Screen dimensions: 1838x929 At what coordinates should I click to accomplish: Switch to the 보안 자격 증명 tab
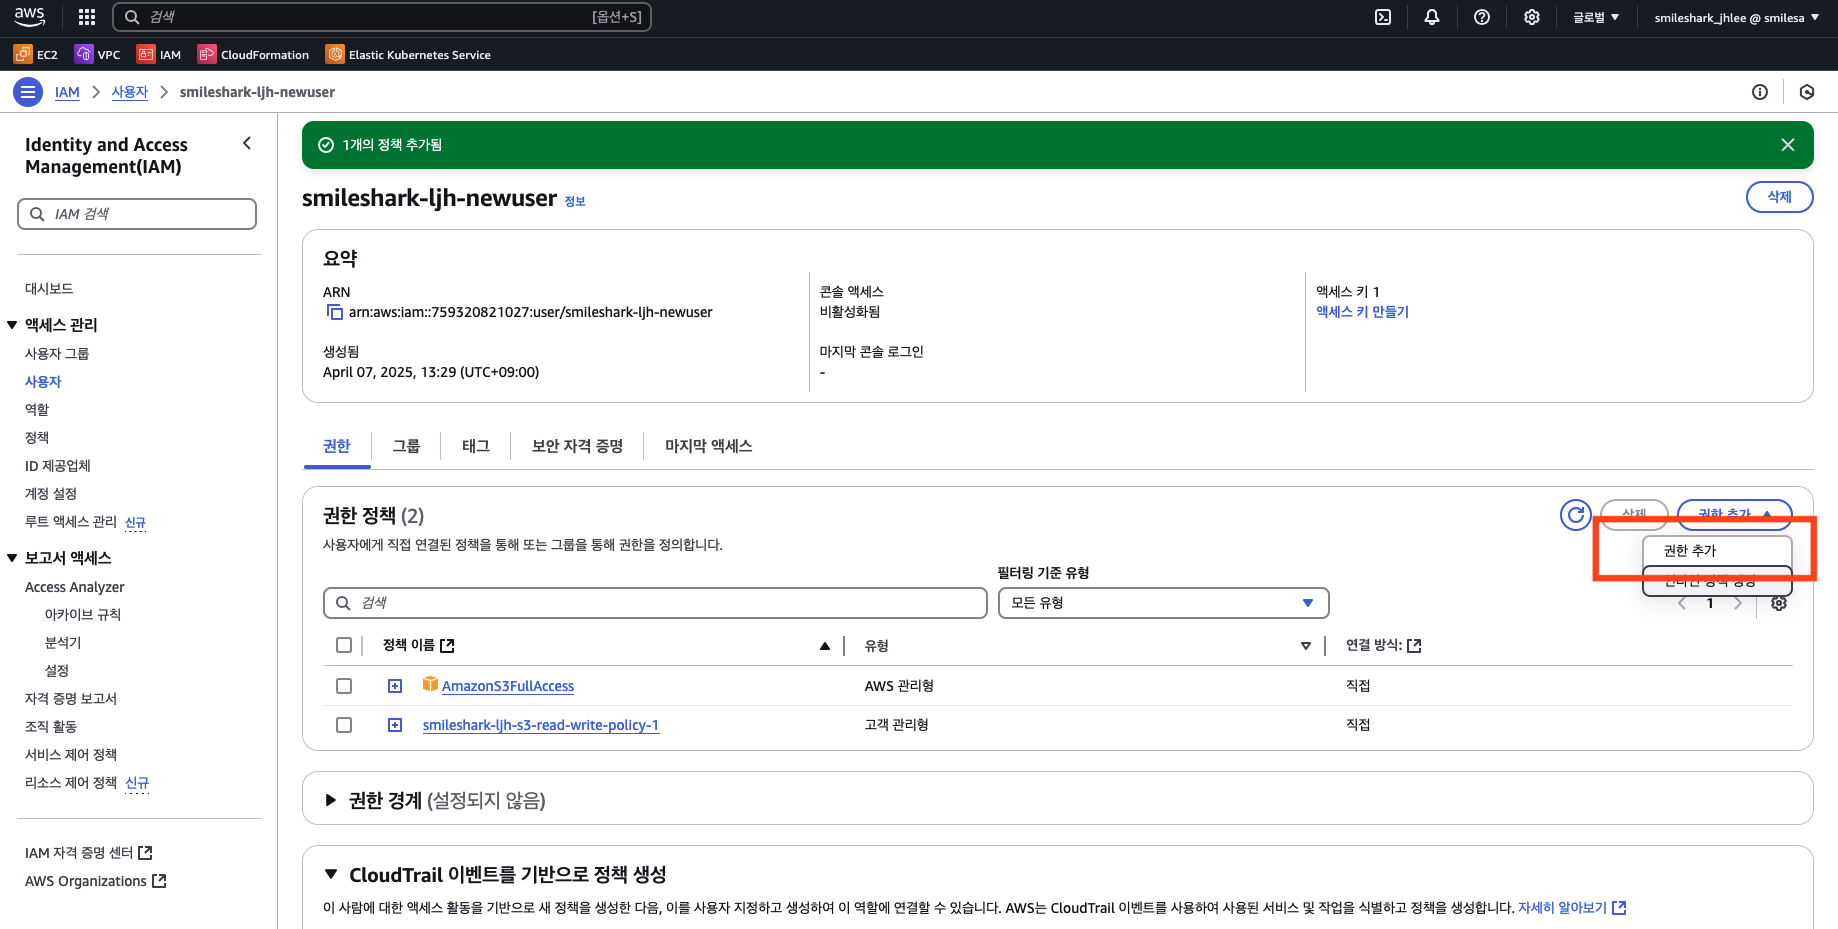(577, 446)
